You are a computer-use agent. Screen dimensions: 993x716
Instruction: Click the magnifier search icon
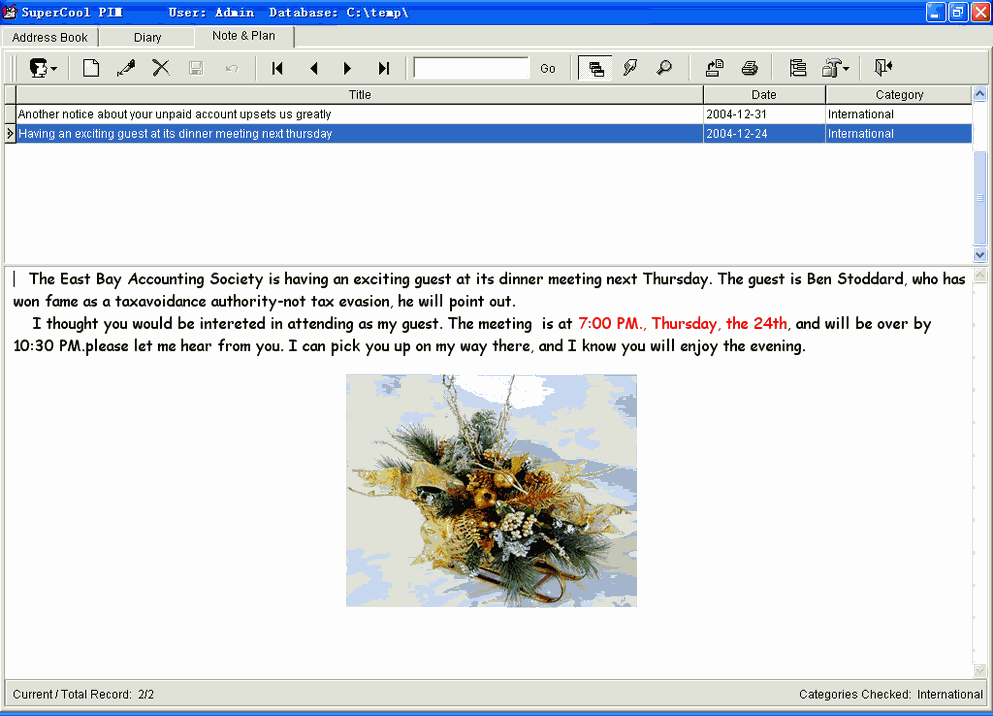pyautogui.click(x=664, y=68)
